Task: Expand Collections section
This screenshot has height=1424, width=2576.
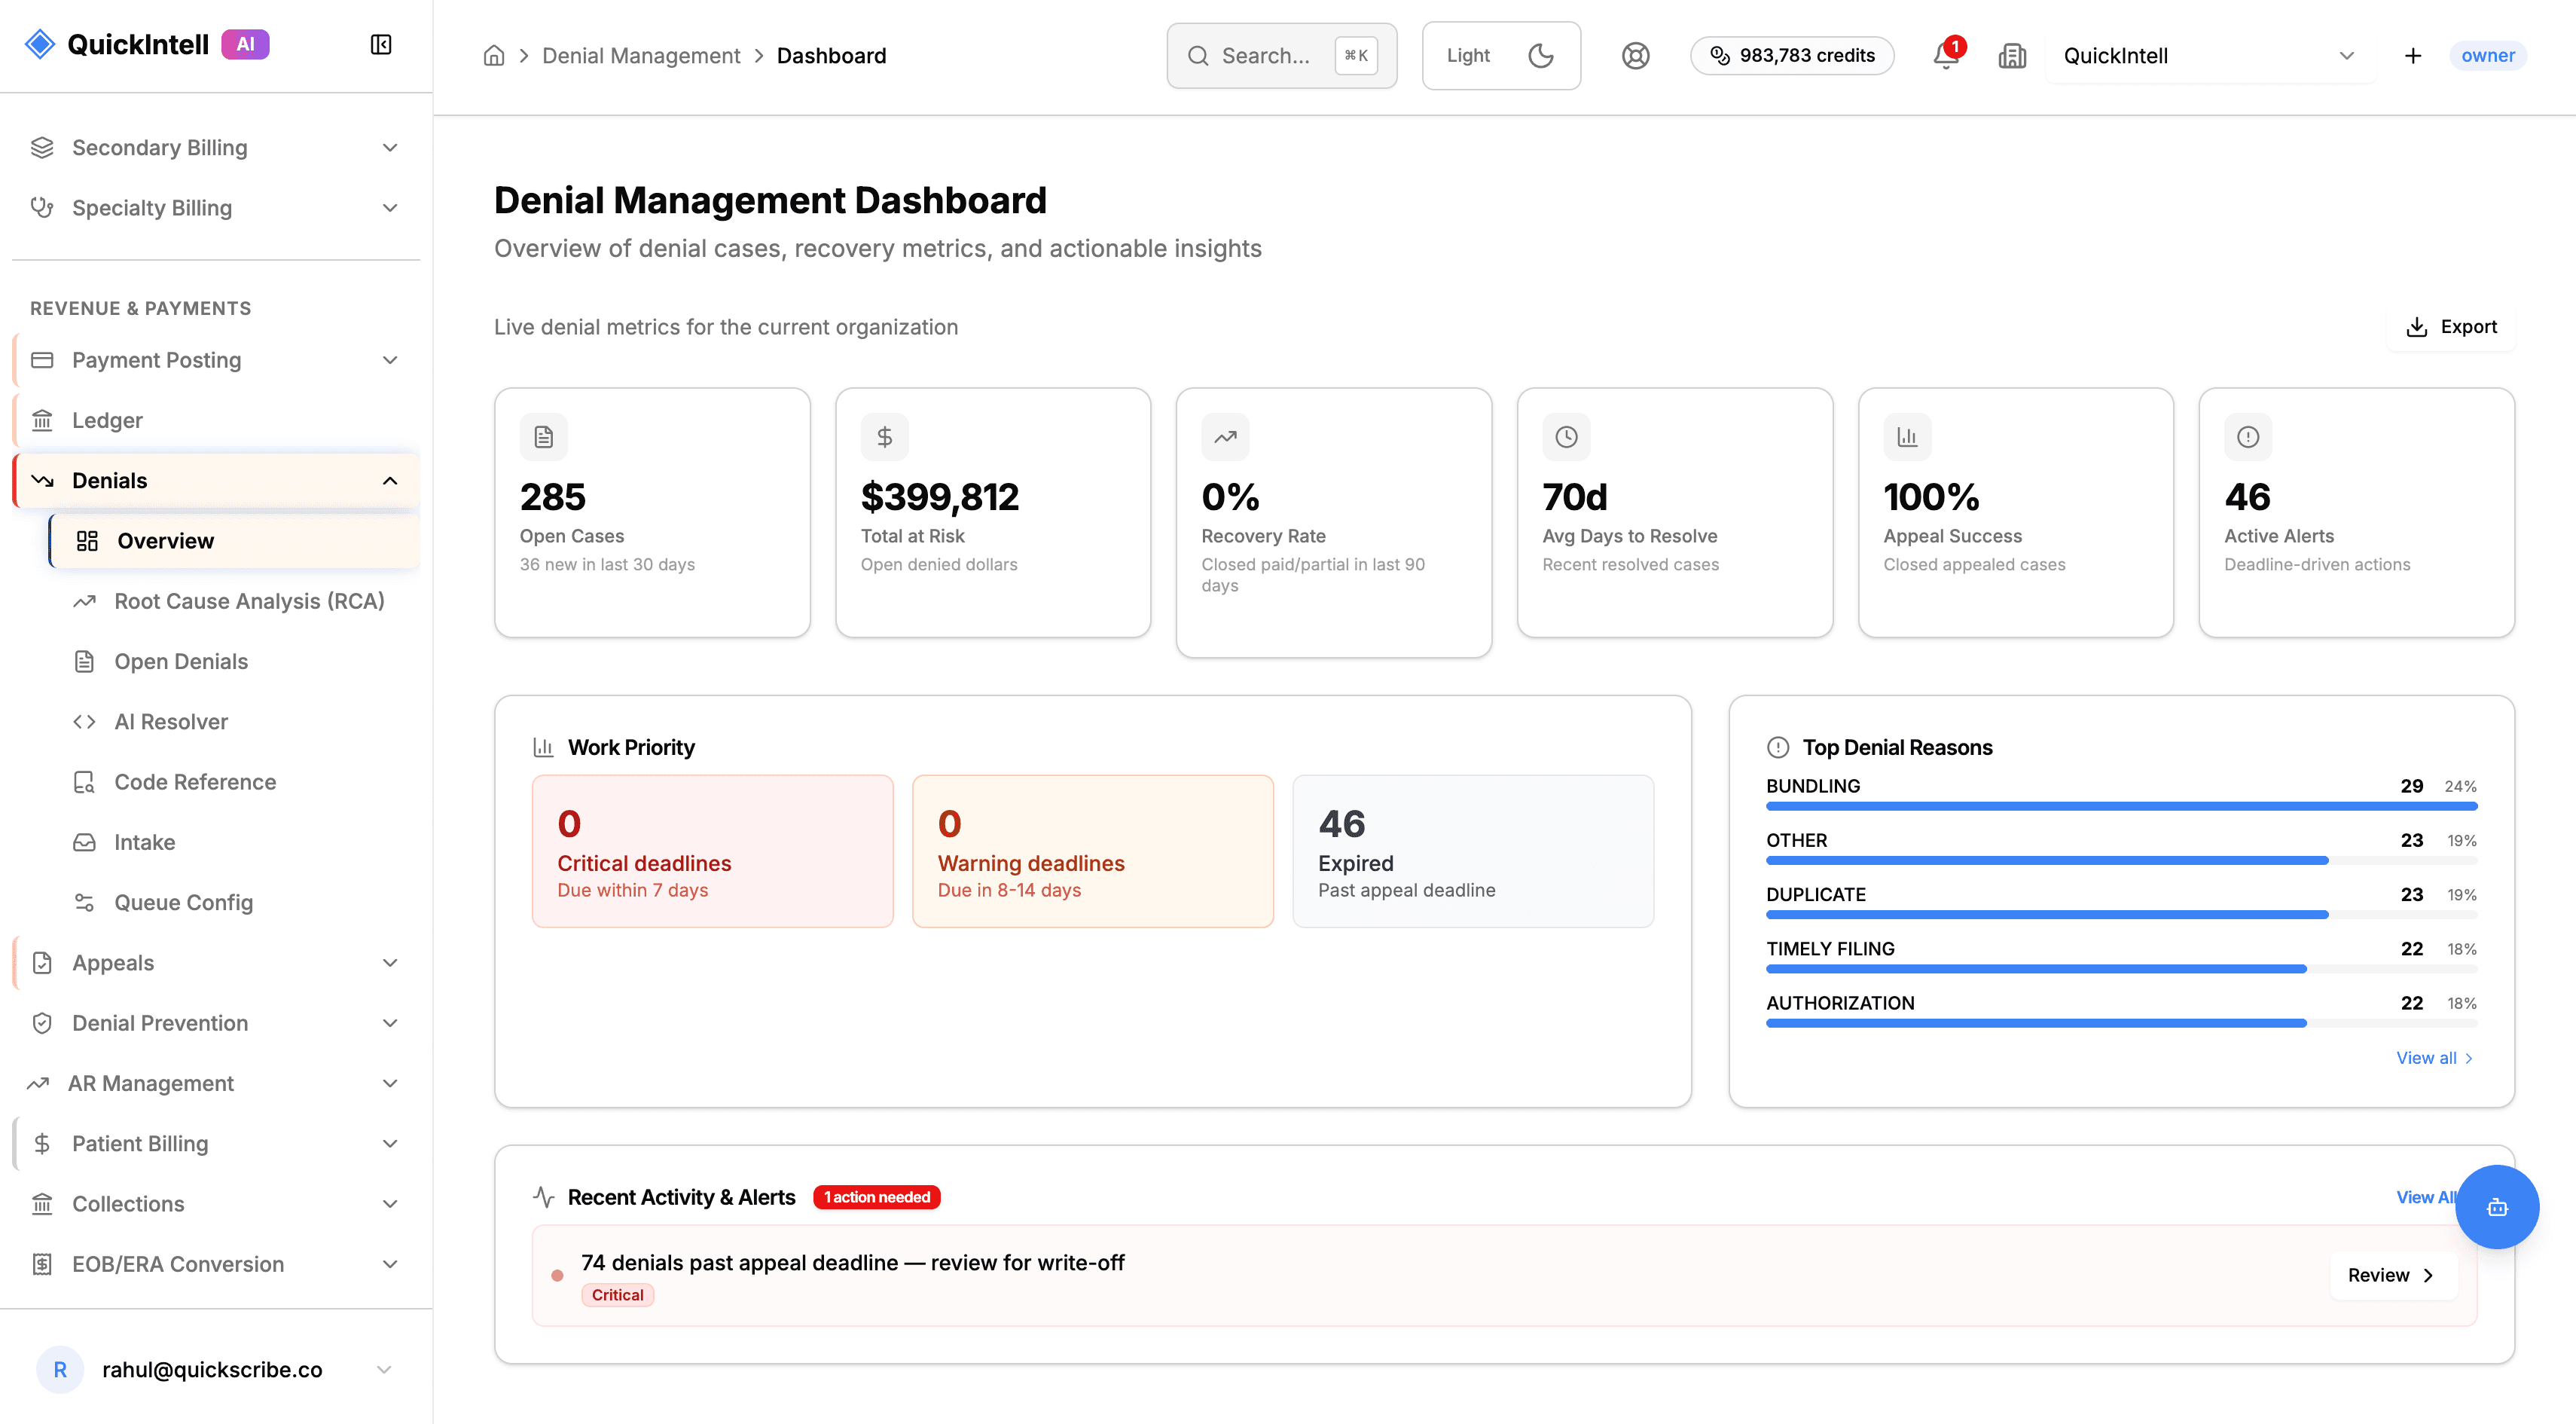Action: pyautogui.click(x=390, y=1204)
